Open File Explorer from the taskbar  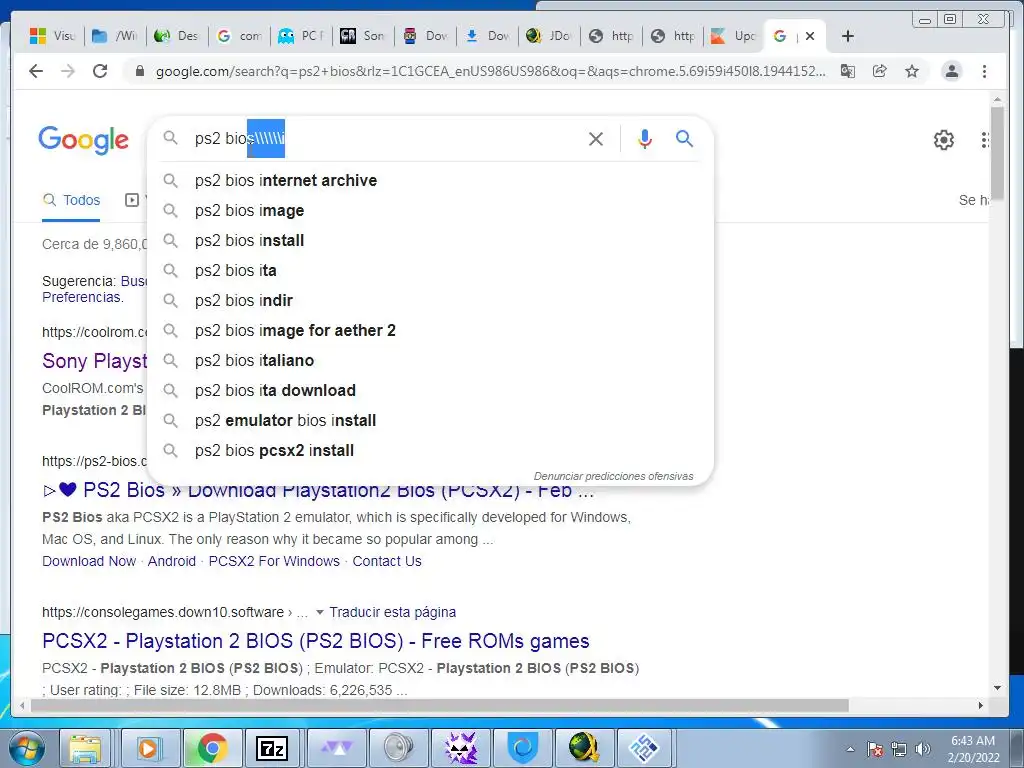(86, 748)
